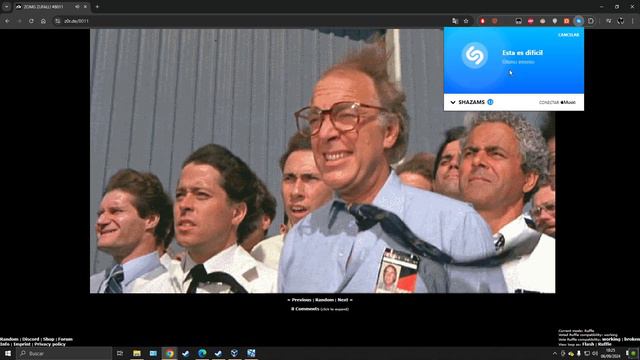This screenshot has height=360, width=640.
Task: Open the Discord footer link
Action: click(x=31, y=339)
